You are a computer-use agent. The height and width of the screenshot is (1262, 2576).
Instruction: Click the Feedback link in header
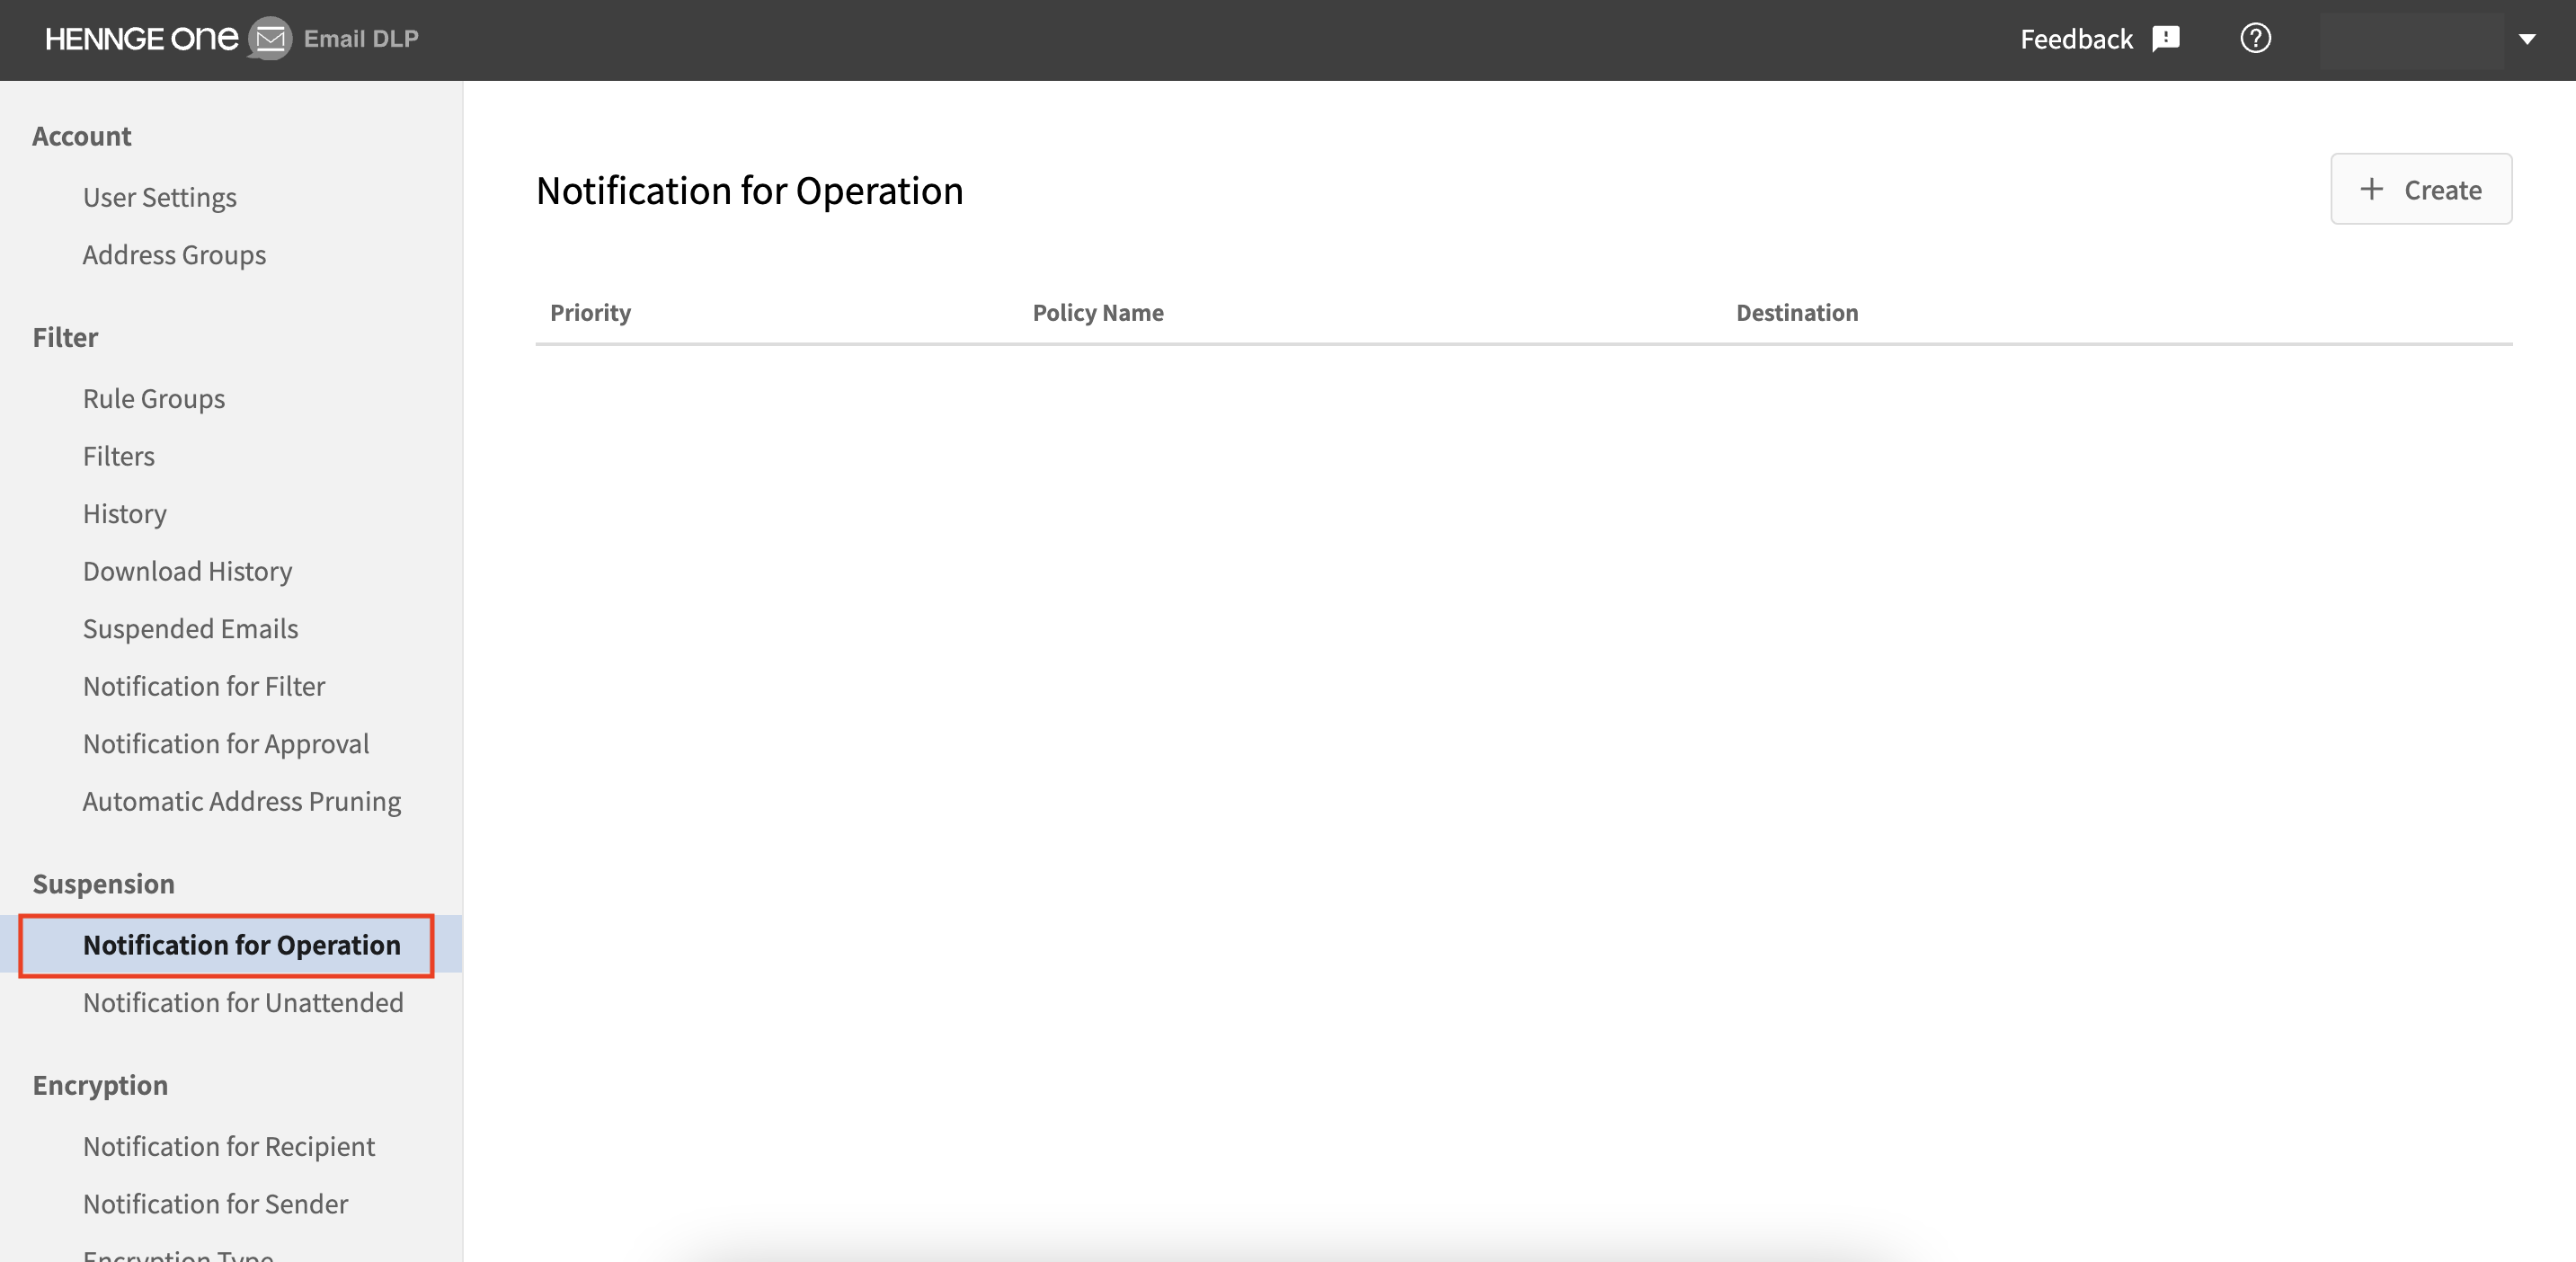pos(2076,39)
